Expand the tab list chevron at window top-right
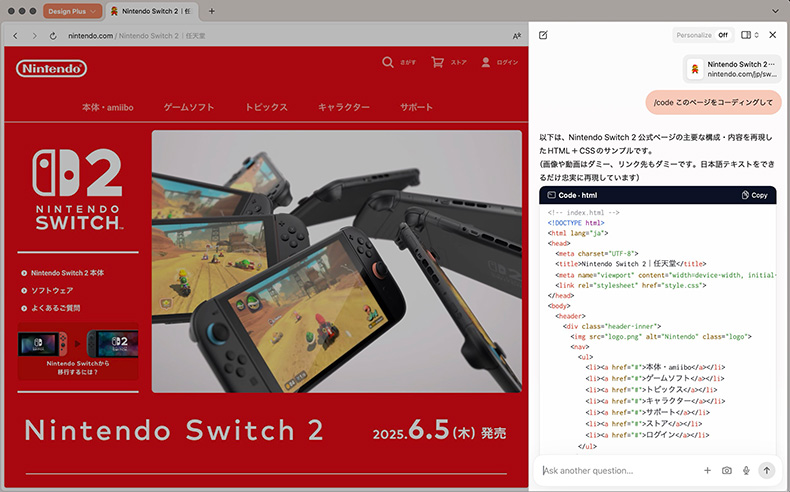This screenshot has height=492, width=790. pyautogui.click(x=775, y=11)
